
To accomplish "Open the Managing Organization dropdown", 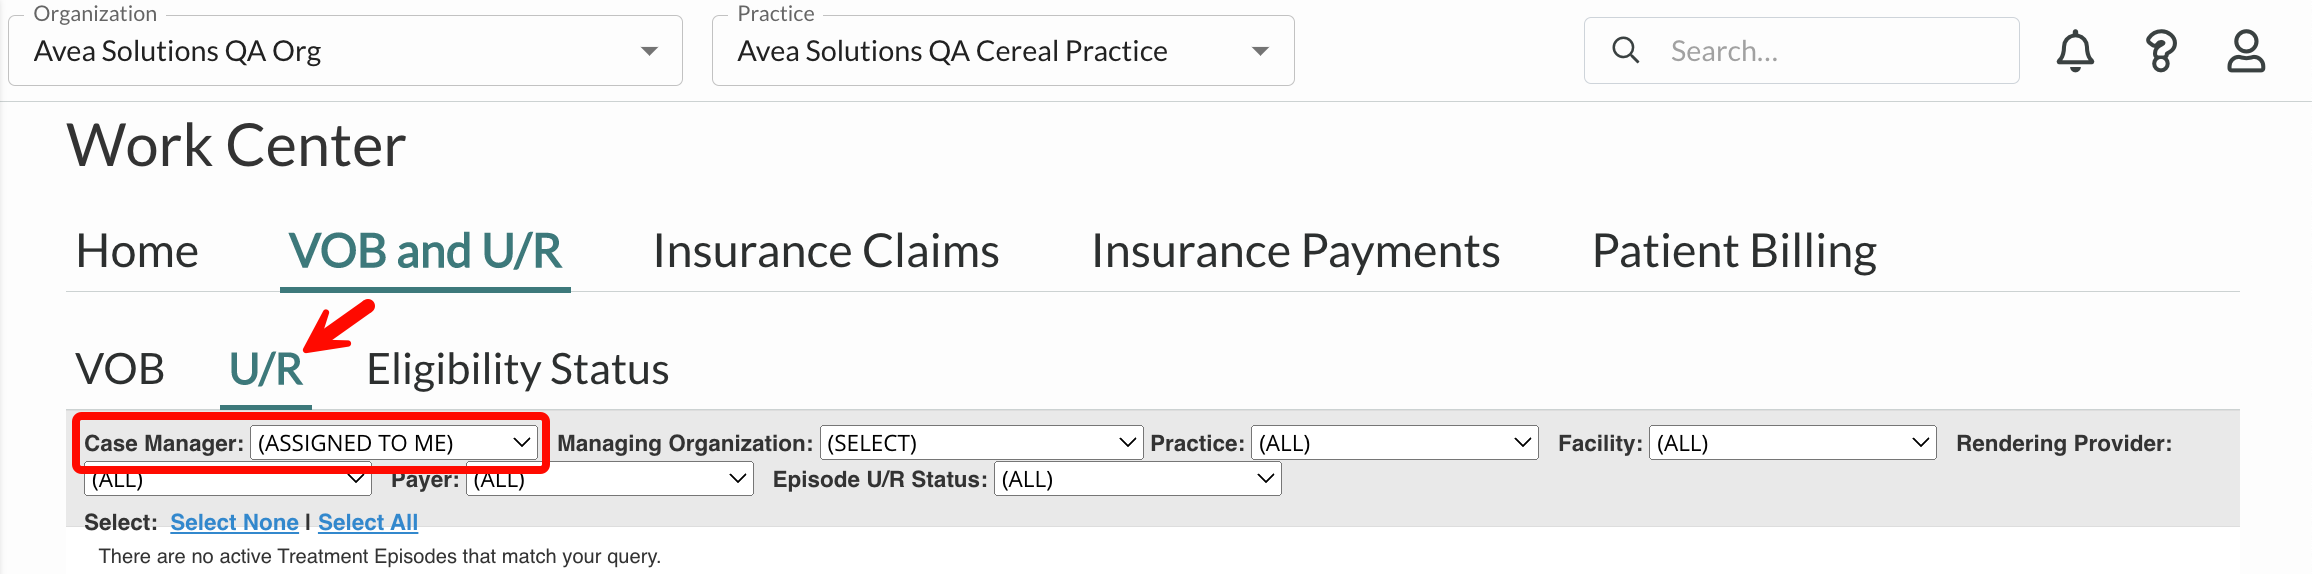I will (x=981, y=442).
